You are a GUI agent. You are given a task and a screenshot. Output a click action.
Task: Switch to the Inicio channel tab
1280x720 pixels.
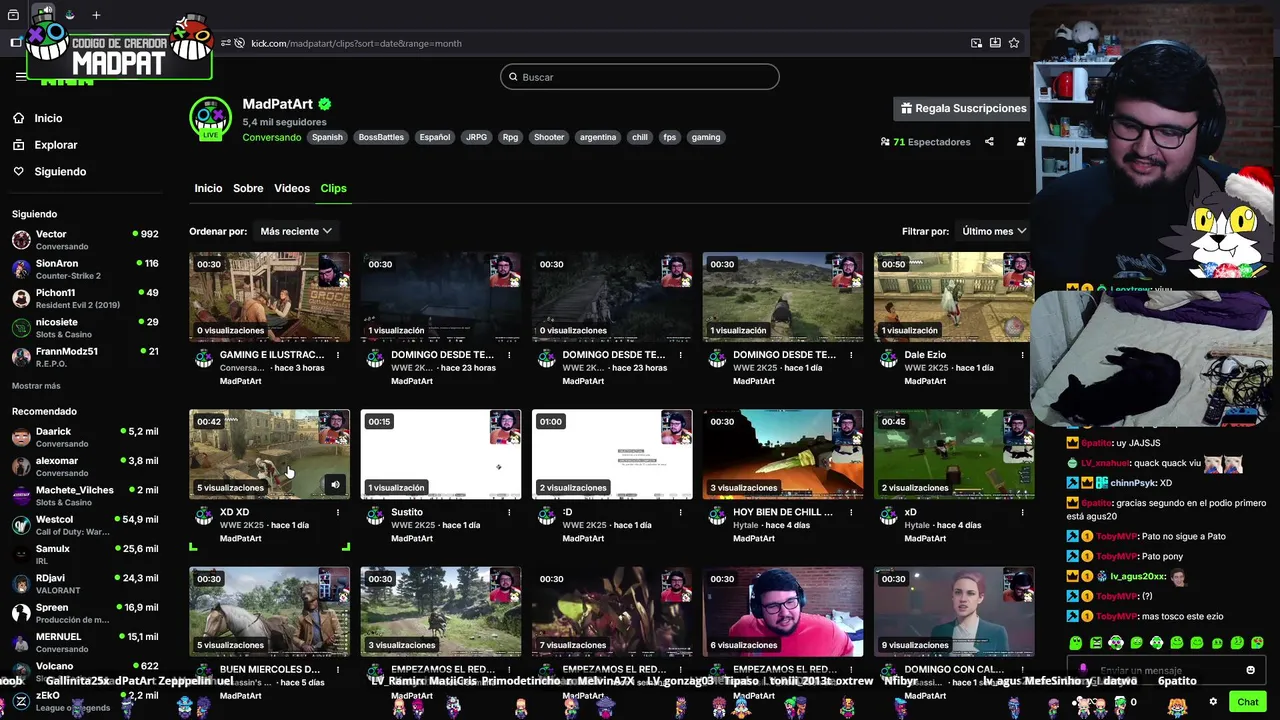[208, 188]
